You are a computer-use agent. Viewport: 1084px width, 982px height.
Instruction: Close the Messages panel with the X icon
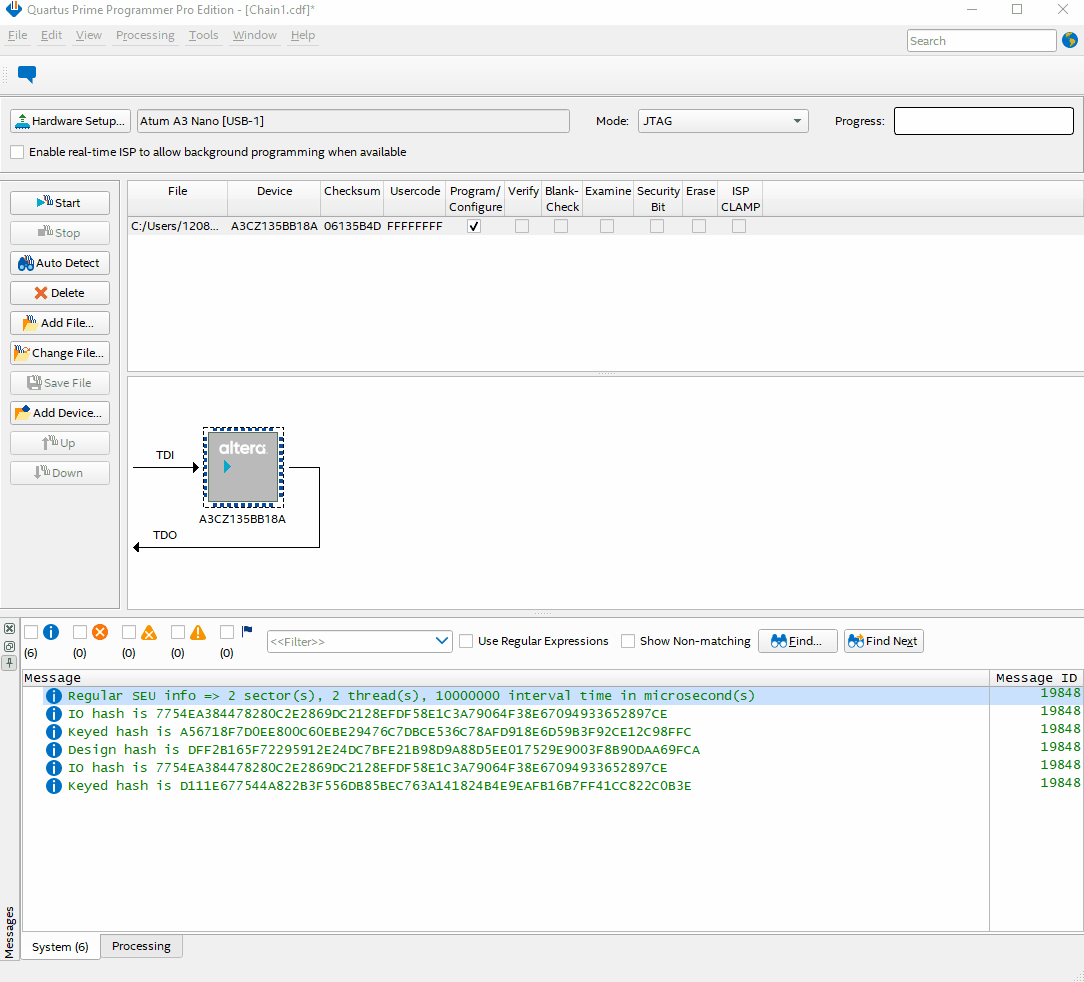9,629
